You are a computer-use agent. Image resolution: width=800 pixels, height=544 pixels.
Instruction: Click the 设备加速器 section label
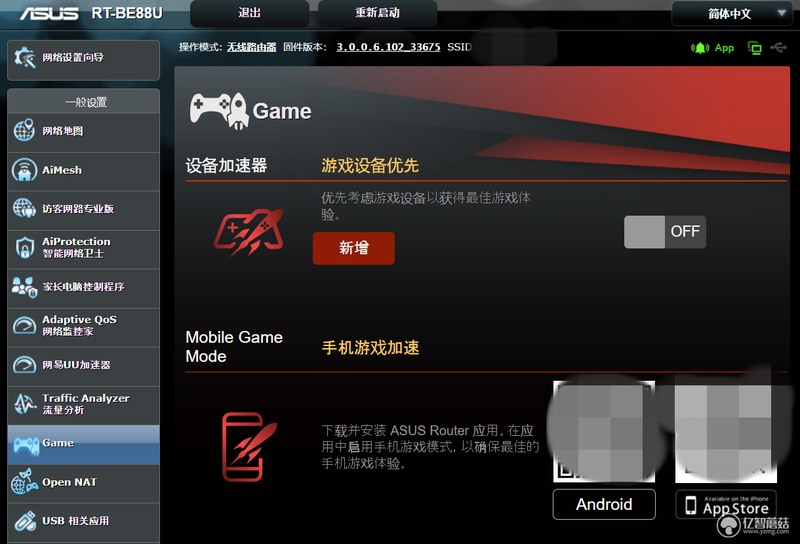(227, 165)
